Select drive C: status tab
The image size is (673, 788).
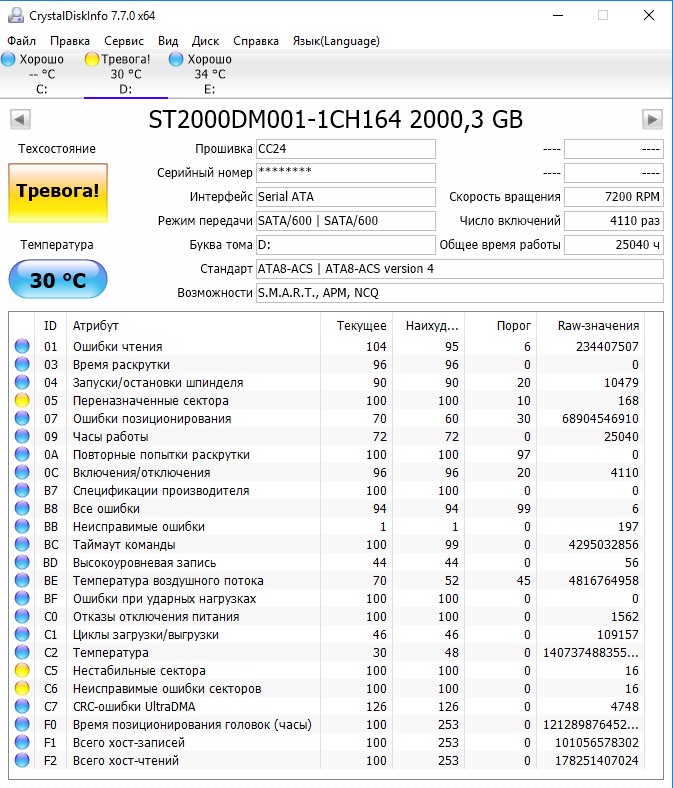(x=42, y=74)
